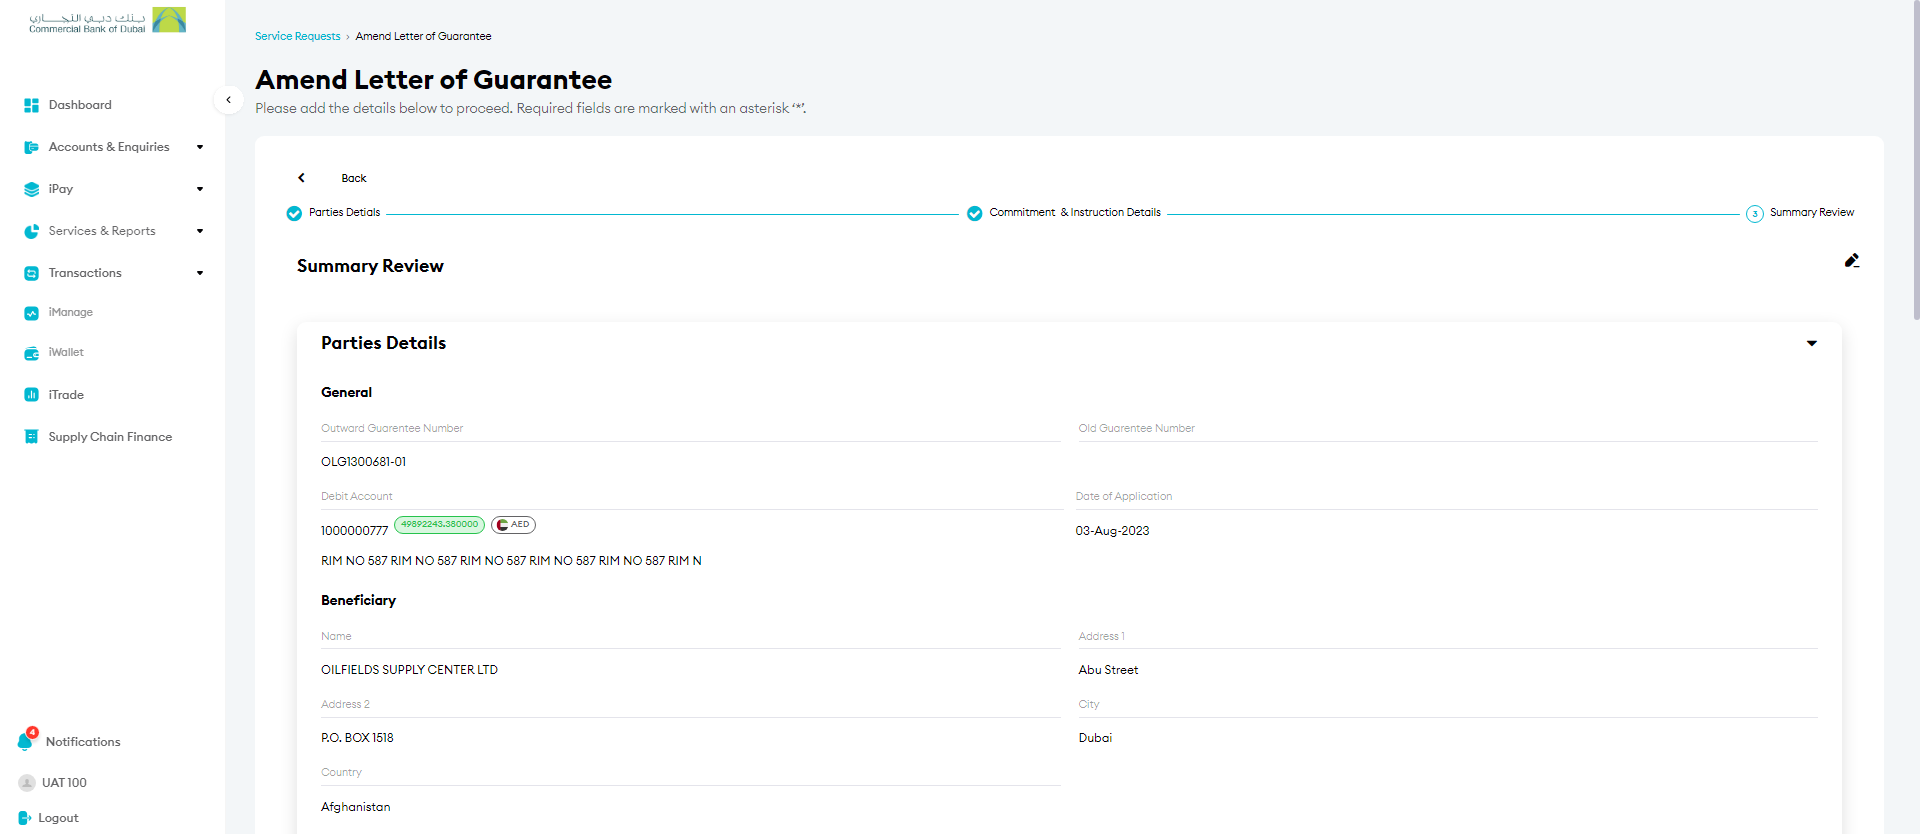This screenshot has height=834, width=1920.
Task: Click the Afghanistan country value
Action: point(356,807)
